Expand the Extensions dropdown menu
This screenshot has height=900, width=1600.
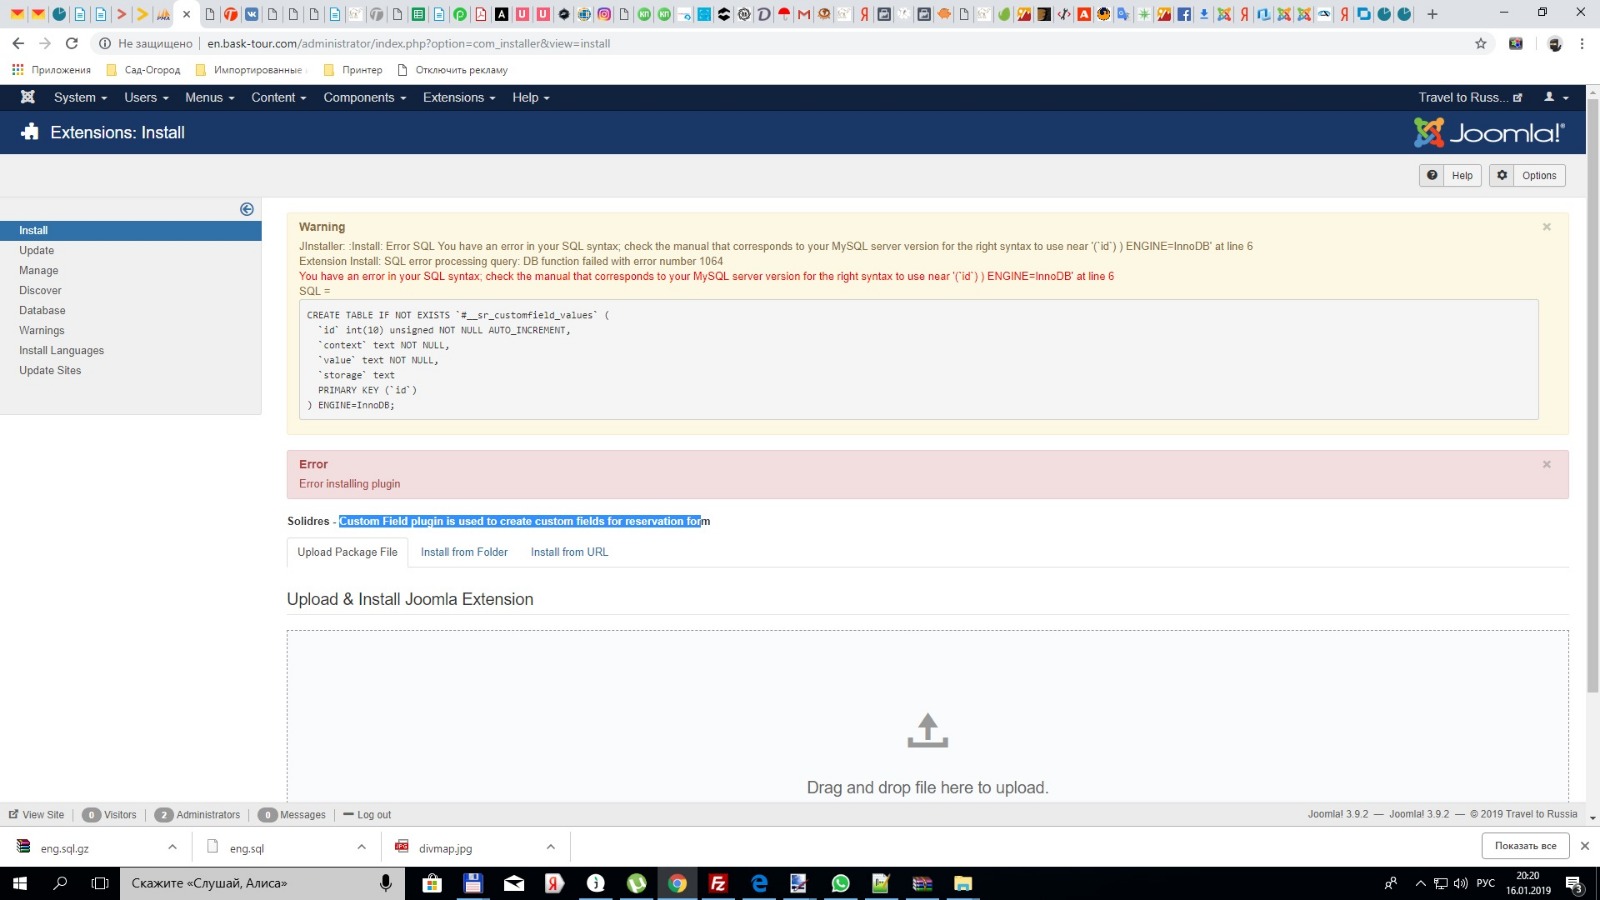tap(458, 97)
